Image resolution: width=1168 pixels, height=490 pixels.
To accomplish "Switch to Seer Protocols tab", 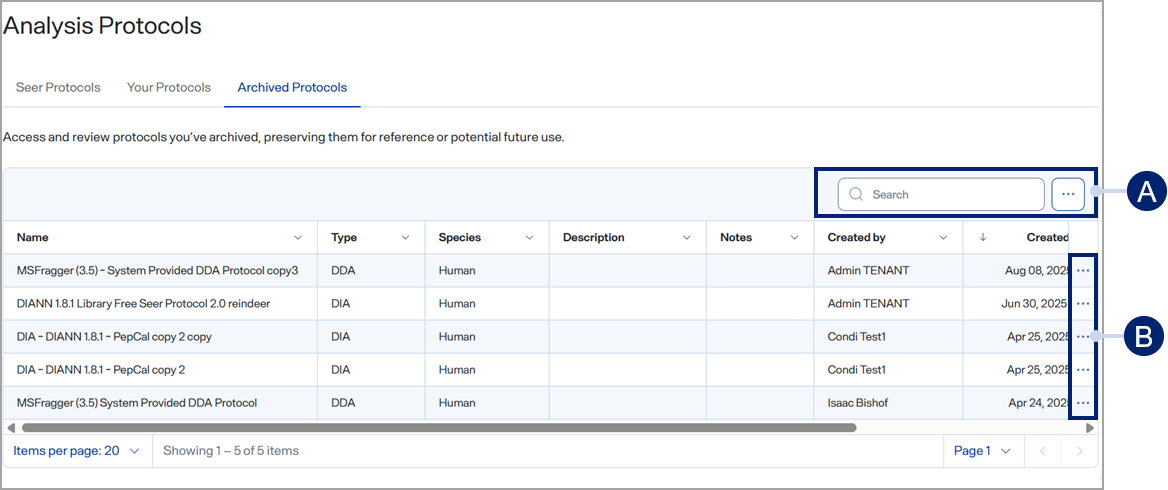I will point(58,88).
